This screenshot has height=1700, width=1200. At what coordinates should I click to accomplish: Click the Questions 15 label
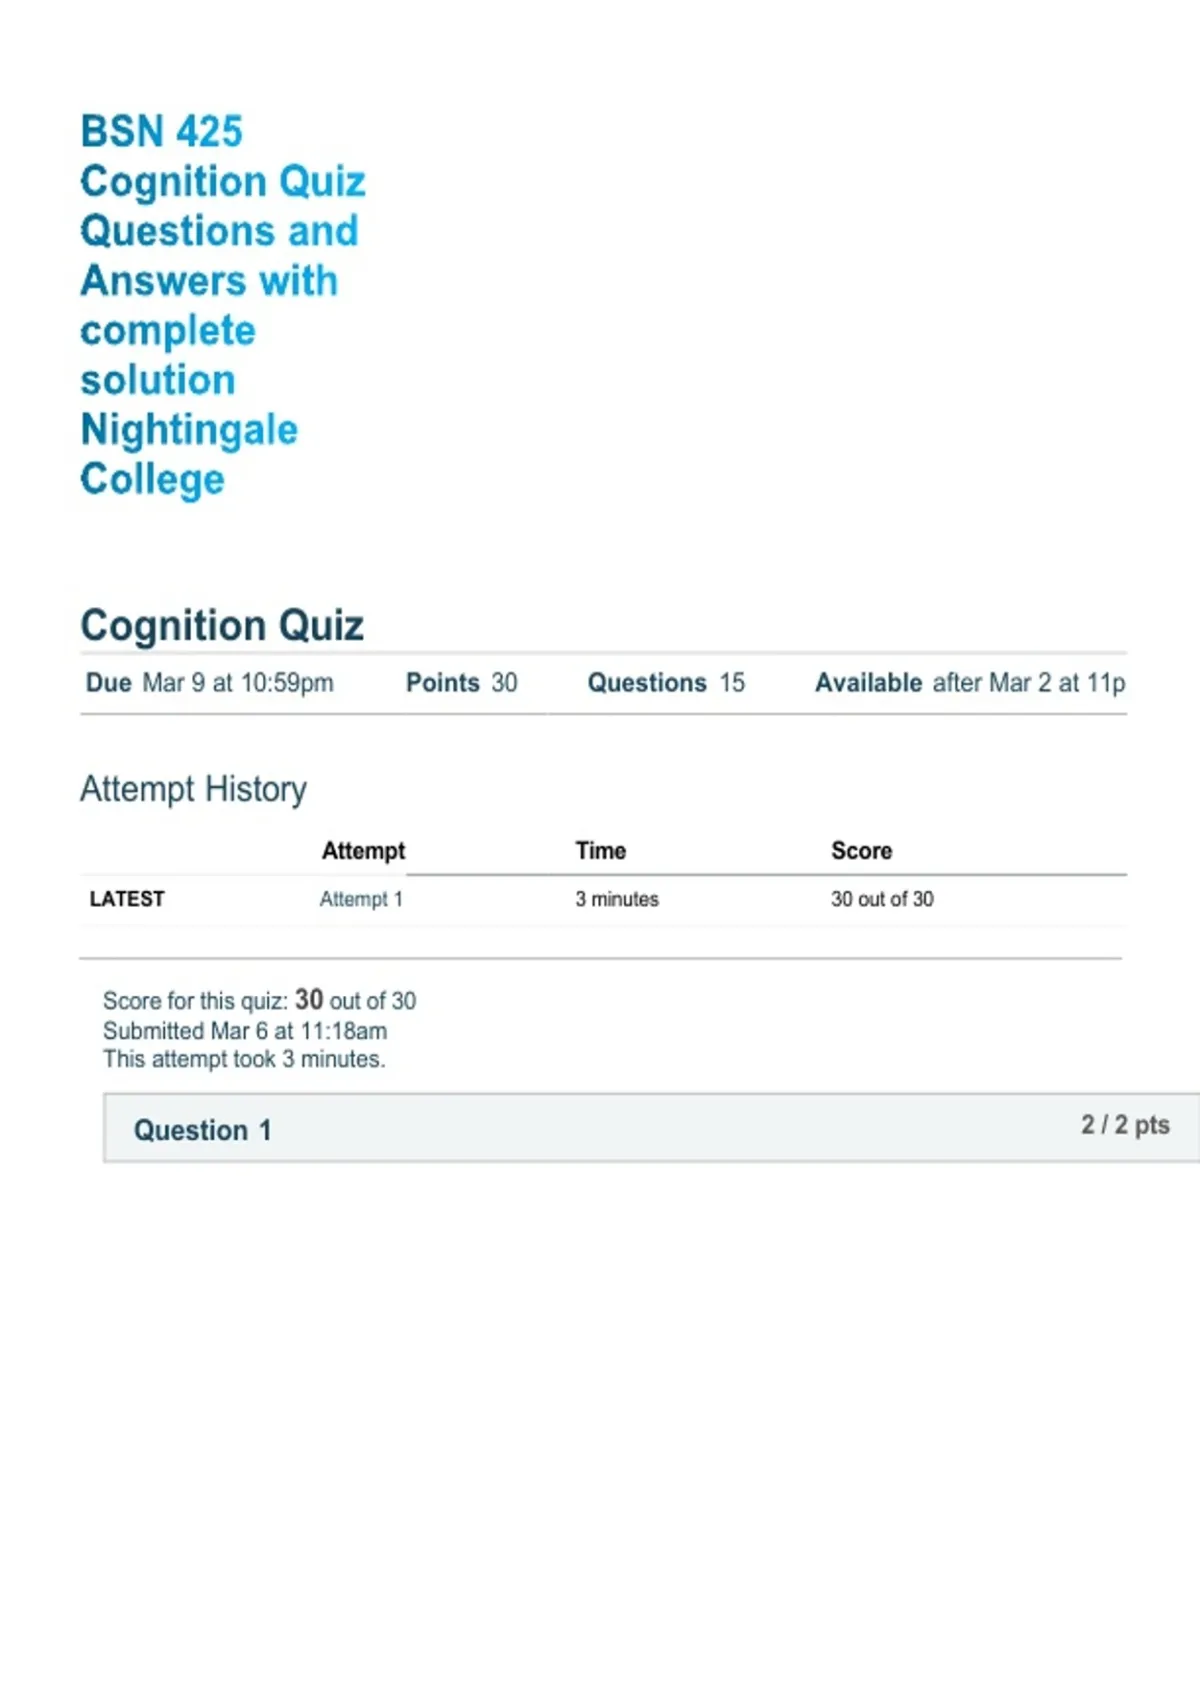point(666,683)
